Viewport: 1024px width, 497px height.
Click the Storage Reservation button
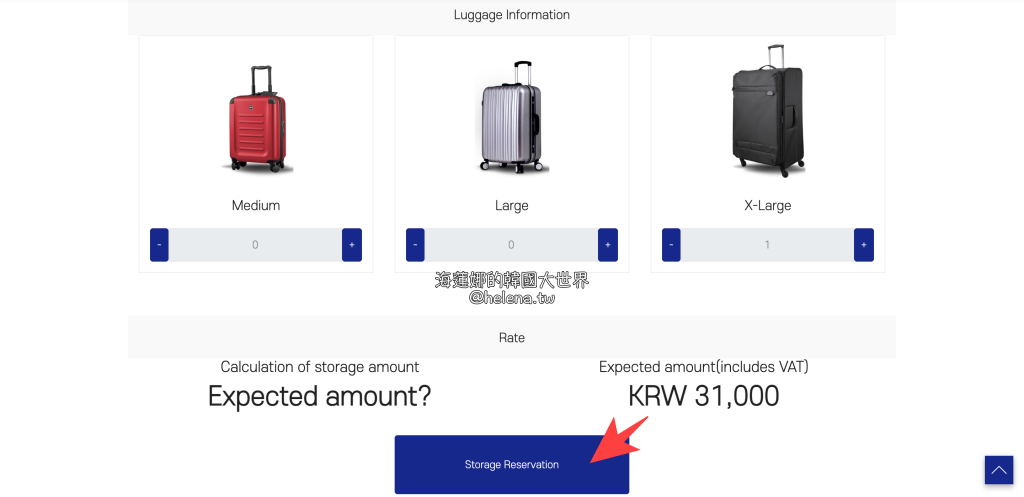pos(511,464)
